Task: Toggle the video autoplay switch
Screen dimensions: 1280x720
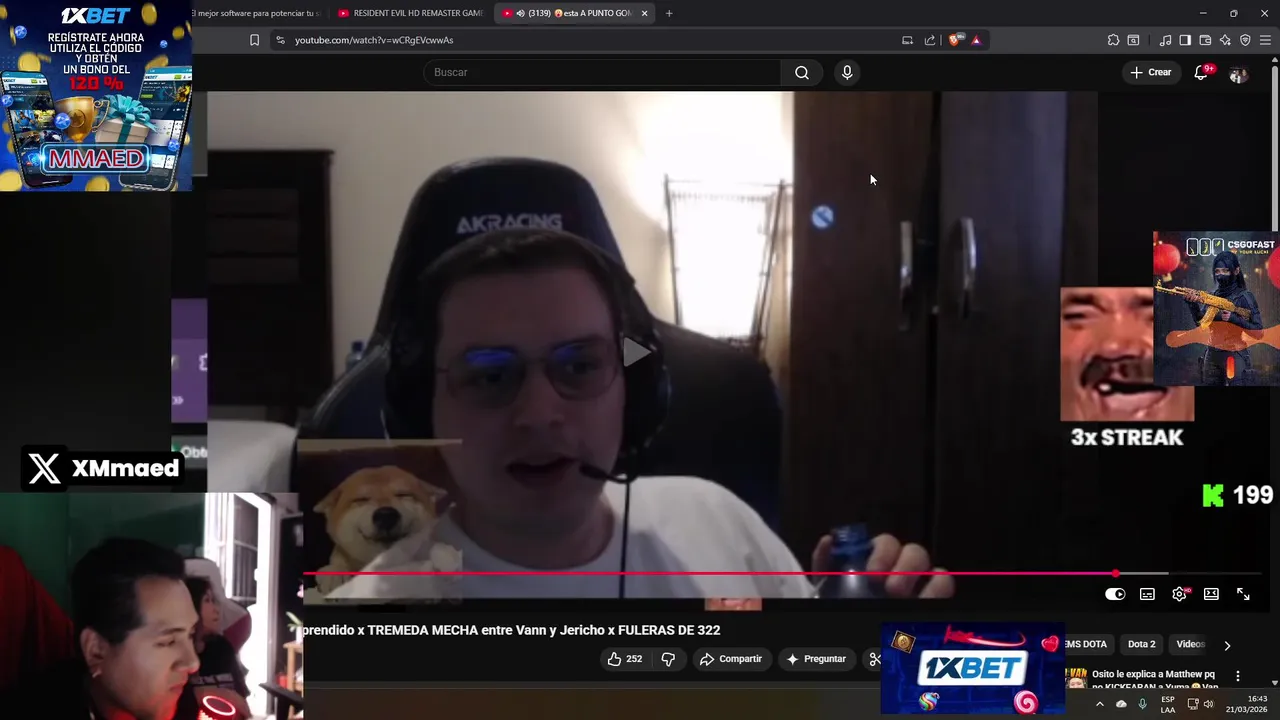Action: 1115,594
